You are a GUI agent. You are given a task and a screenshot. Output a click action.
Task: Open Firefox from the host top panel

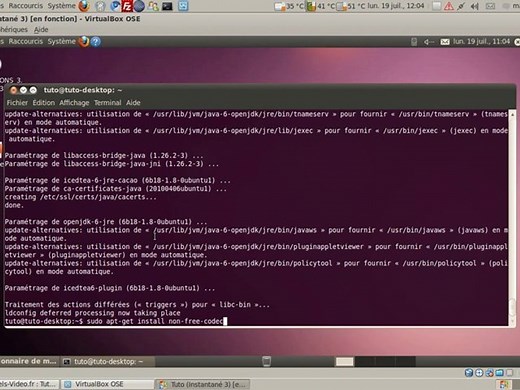(84, 6)
